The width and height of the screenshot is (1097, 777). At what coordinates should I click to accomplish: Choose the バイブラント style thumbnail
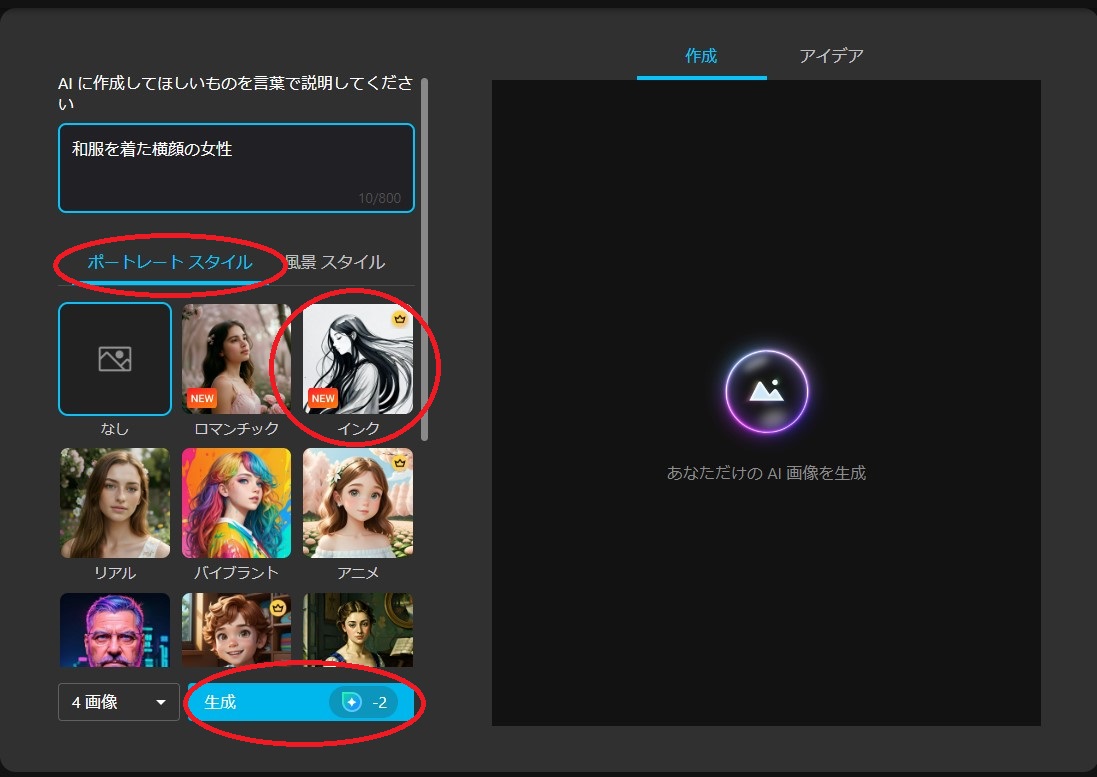point(236,503)
